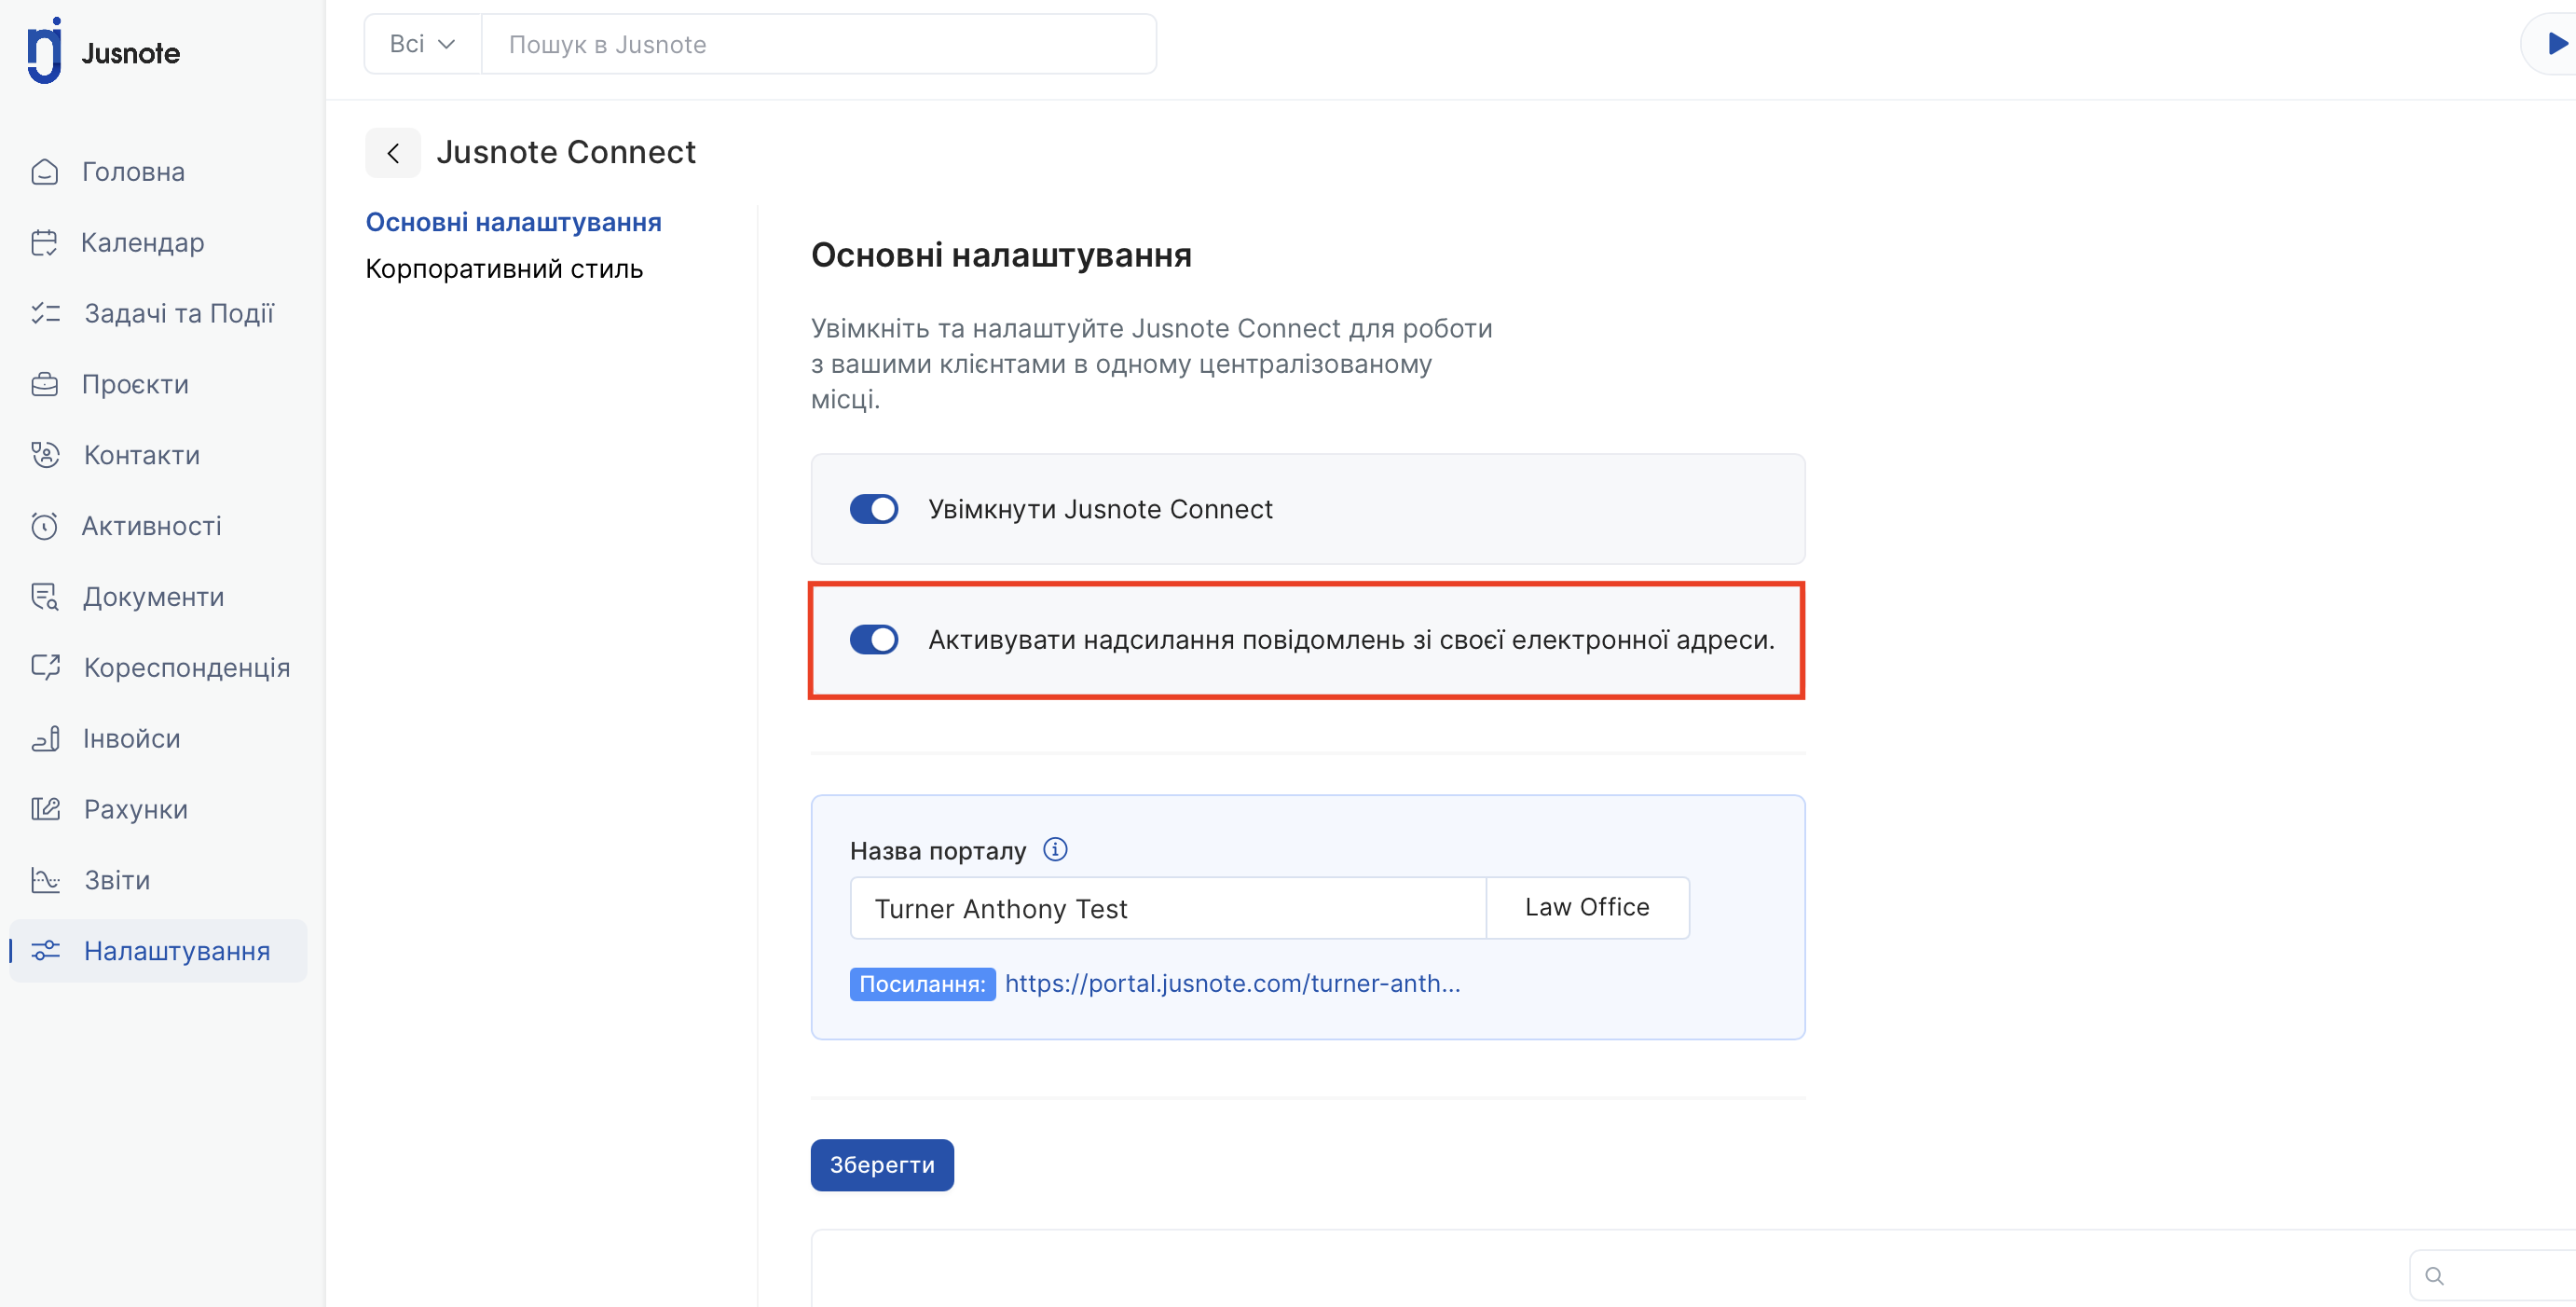2576x1307 pixels.
Task: Open the Активності clock icon
Action: point(45,526)
